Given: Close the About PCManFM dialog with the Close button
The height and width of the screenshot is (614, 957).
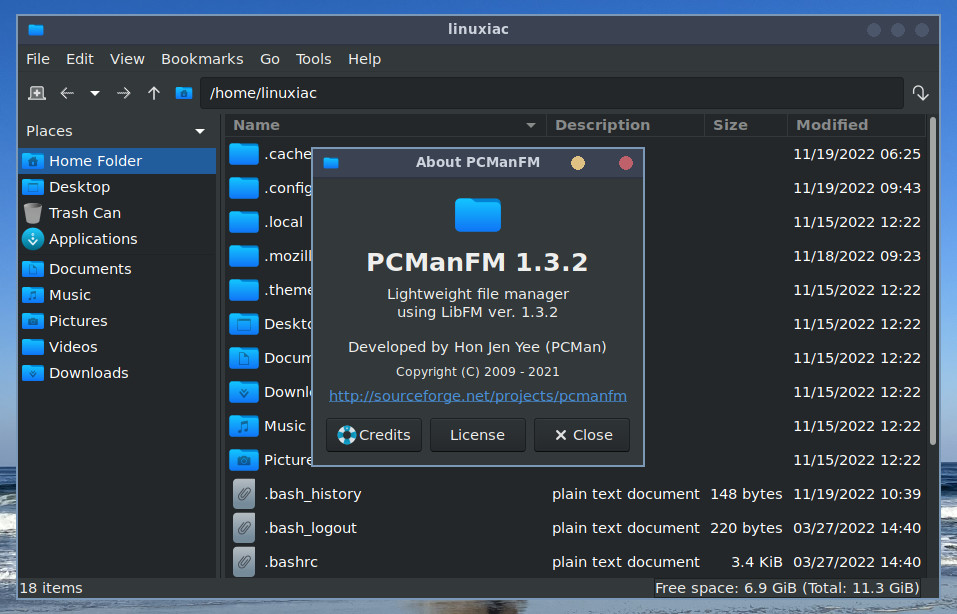Looking at the screenshot, I should [x=582, y=435].
